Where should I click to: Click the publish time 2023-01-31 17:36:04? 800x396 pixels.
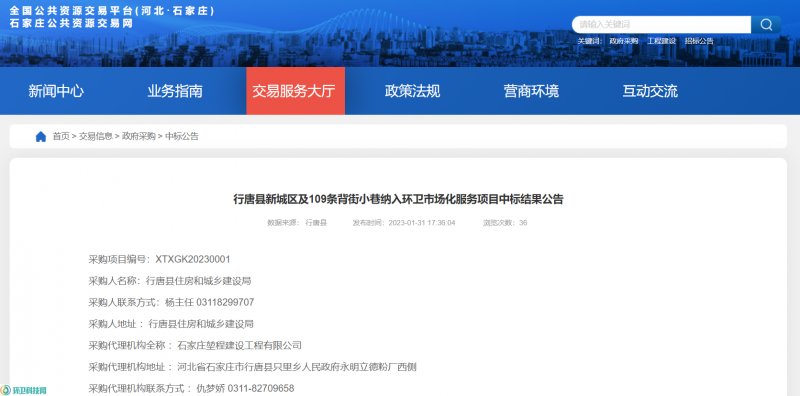(421, 223)
